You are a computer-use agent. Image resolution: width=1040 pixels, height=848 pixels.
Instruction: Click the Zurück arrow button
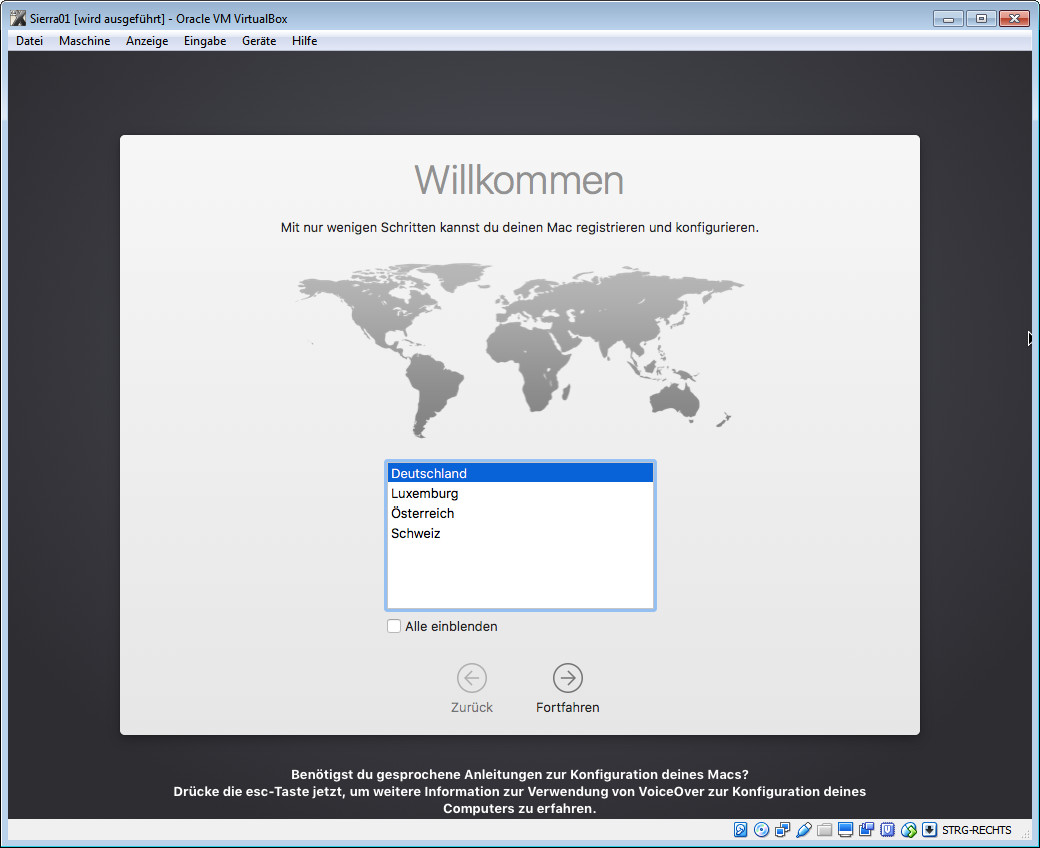[x=472, y=678]
